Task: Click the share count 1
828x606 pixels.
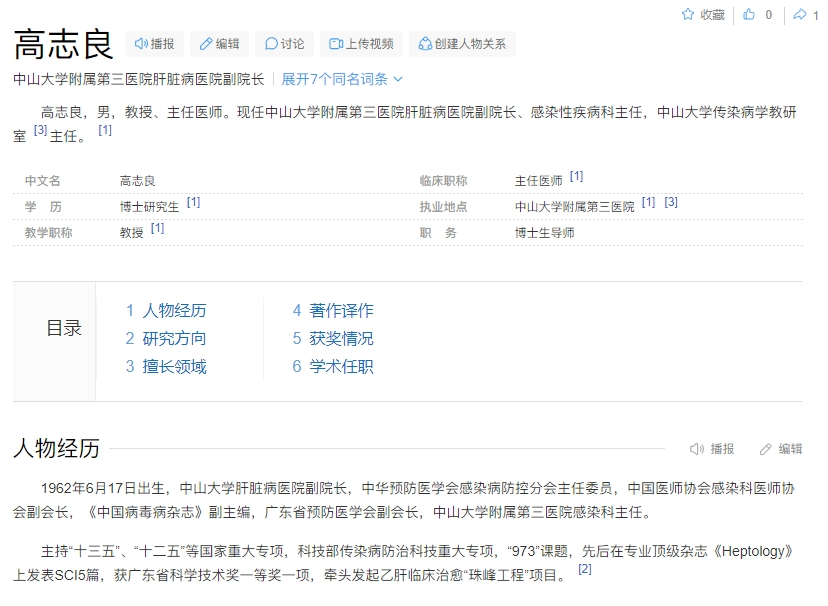Action: click(816, 15)
